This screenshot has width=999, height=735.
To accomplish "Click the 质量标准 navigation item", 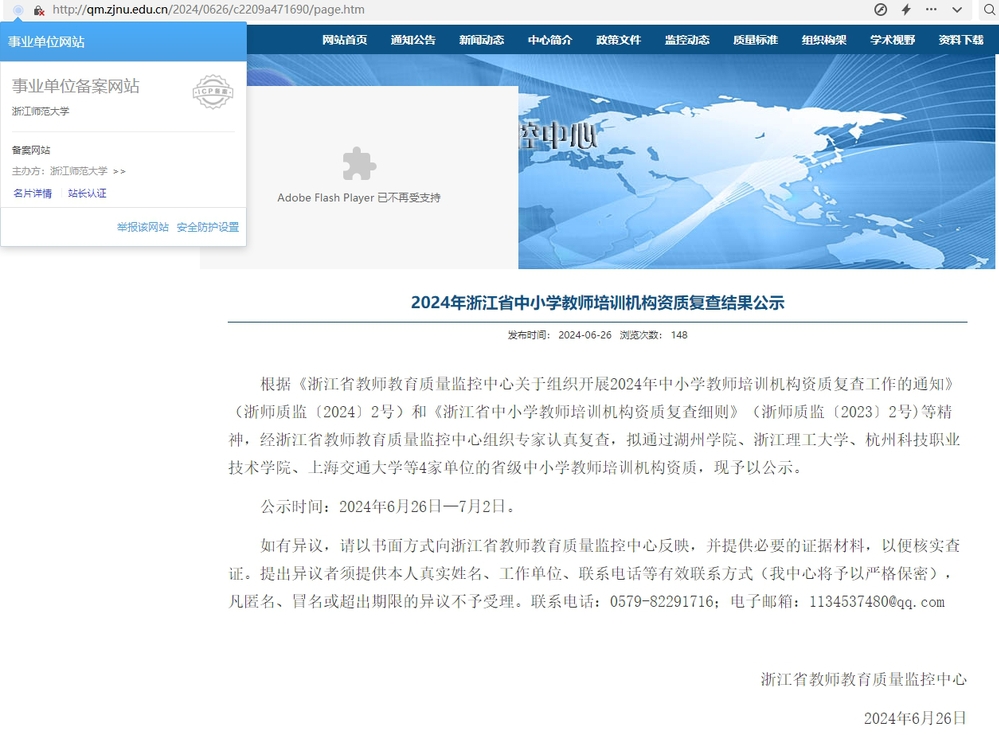I will tap(755, 40).
